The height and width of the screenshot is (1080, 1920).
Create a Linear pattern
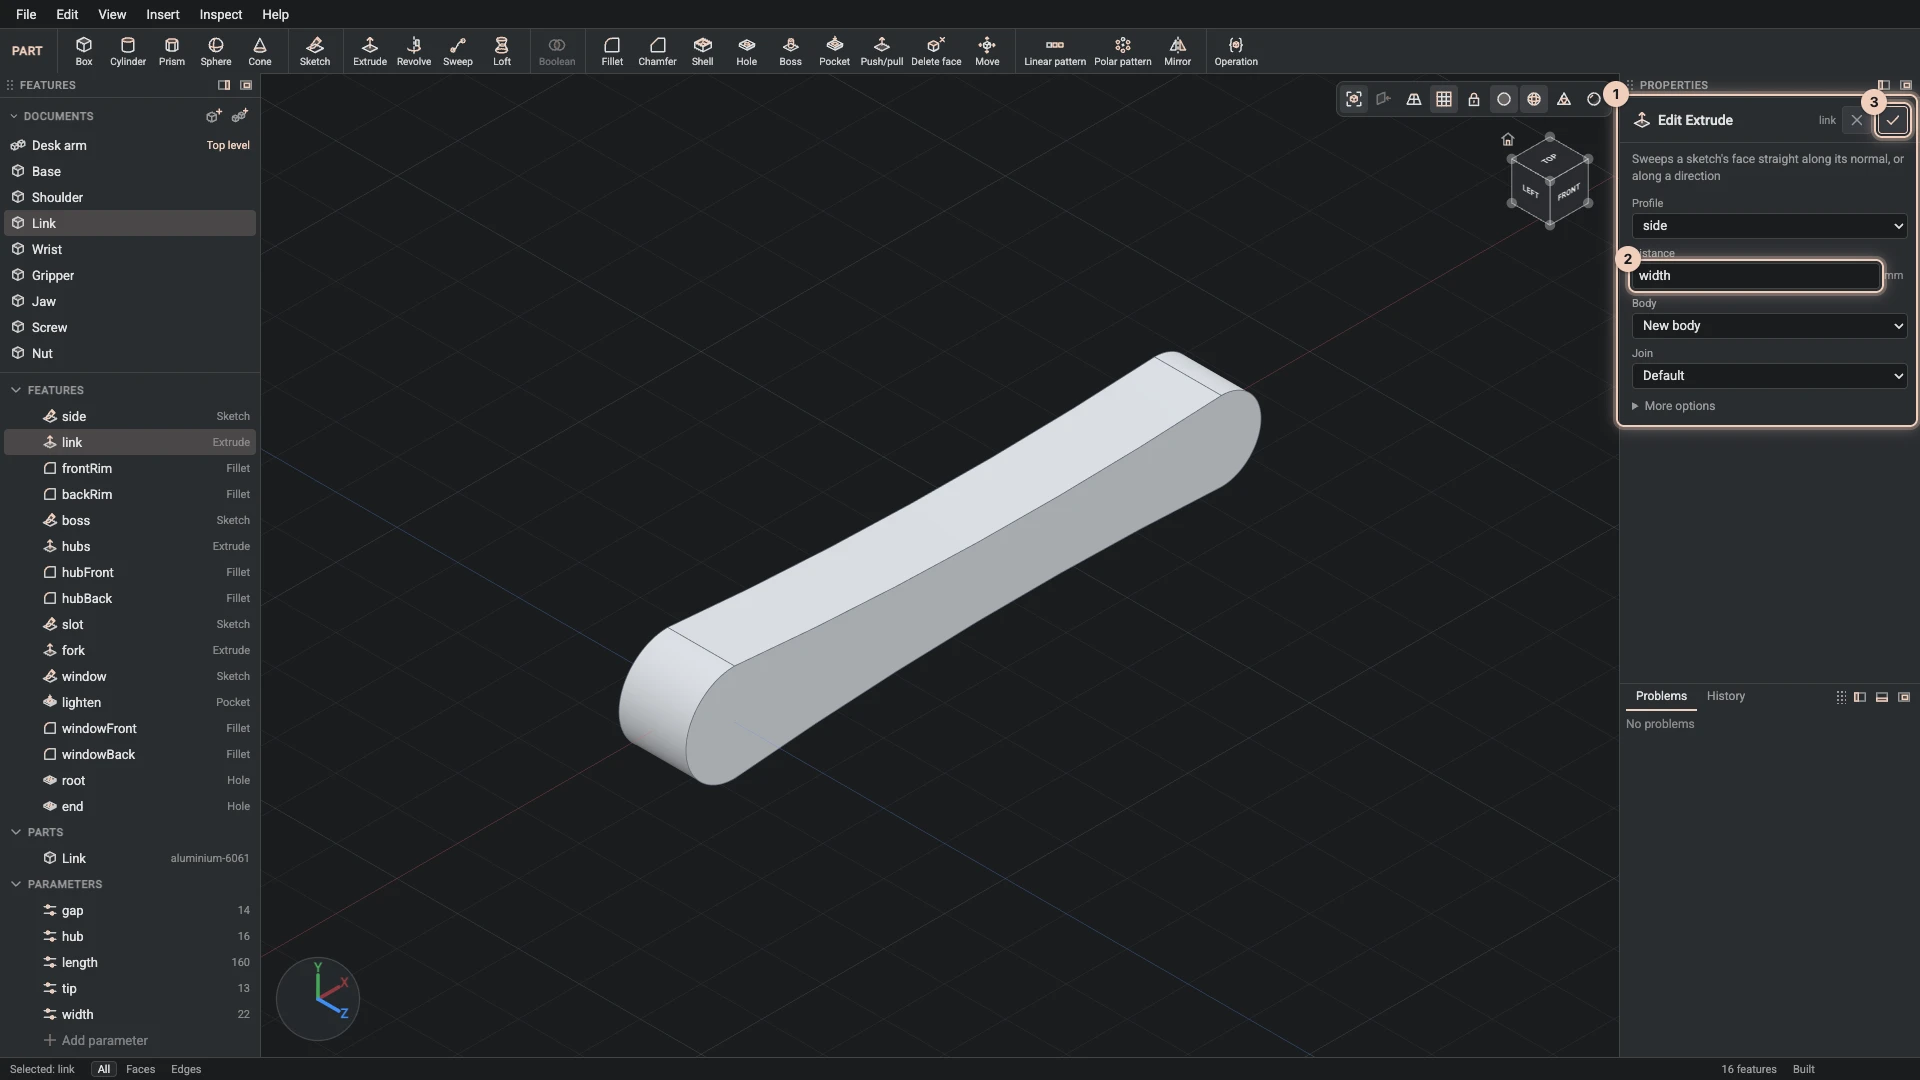[1055, 51]
